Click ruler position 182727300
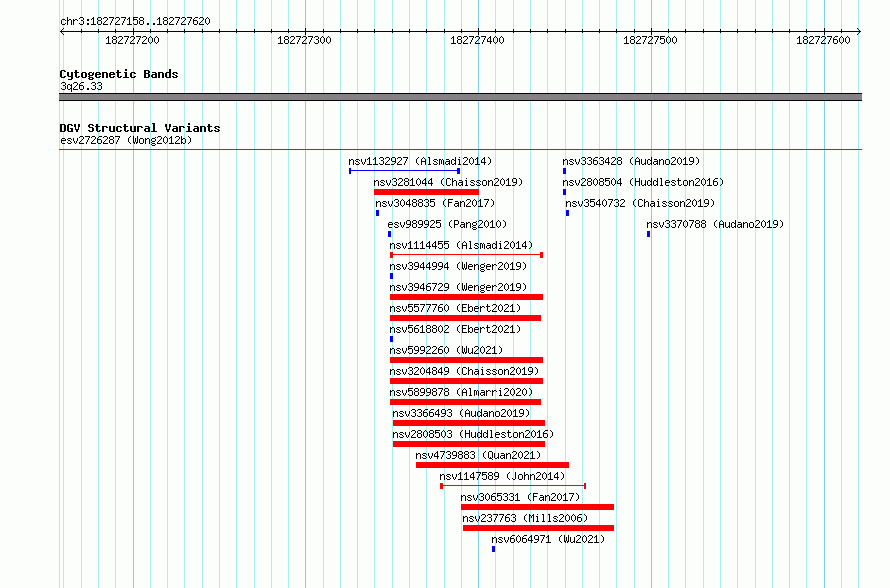Image resolution: width=890 pixels, height=588 pixels. coord(304,40)
